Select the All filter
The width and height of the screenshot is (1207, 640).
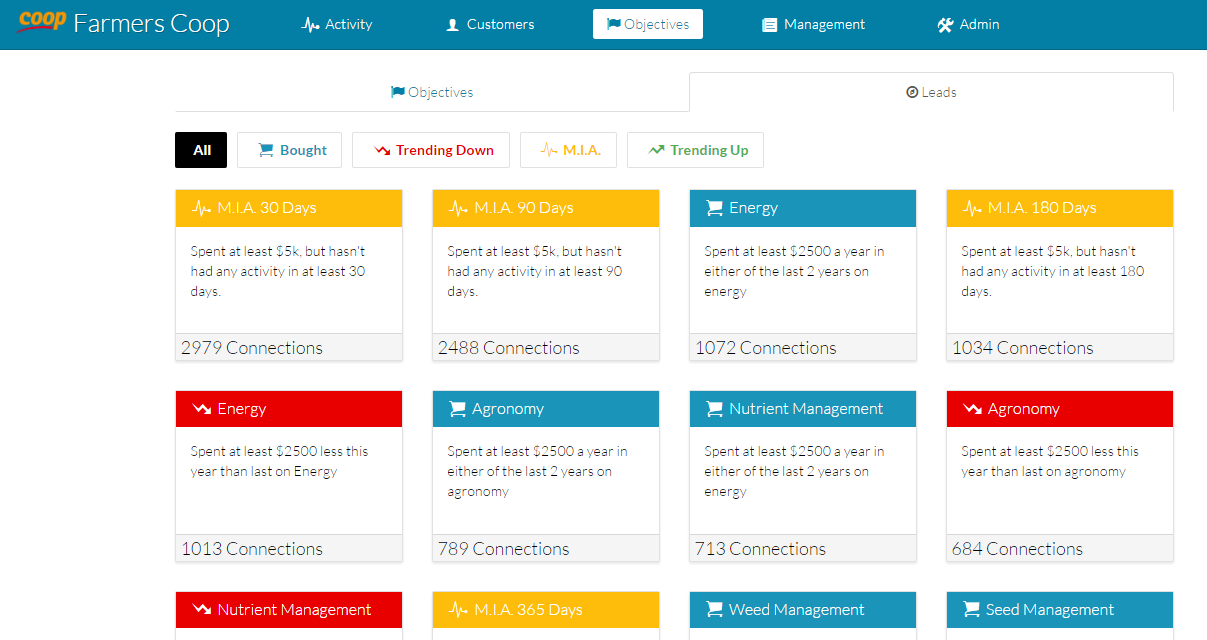click(201, 150)
